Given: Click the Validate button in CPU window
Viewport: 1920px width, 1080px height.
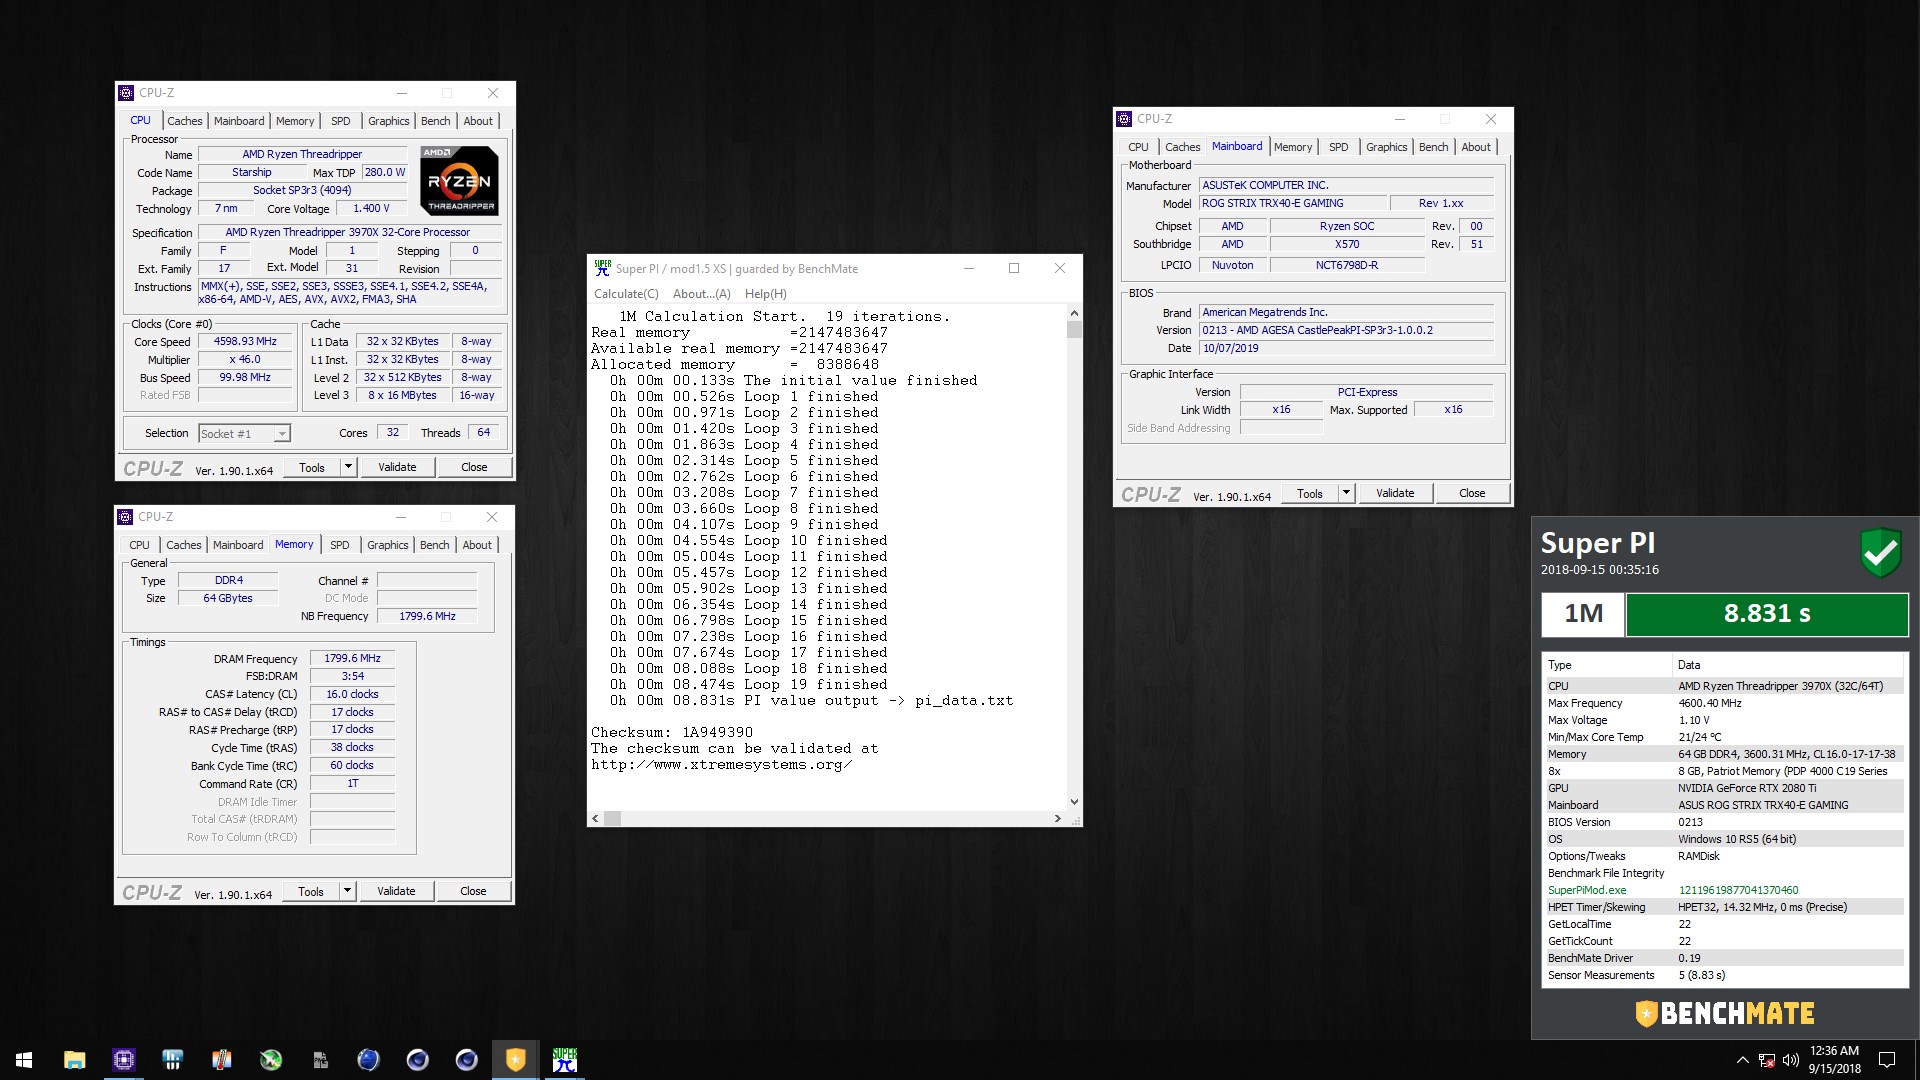Looking at the screenshot, I should [x=397, y=467].
